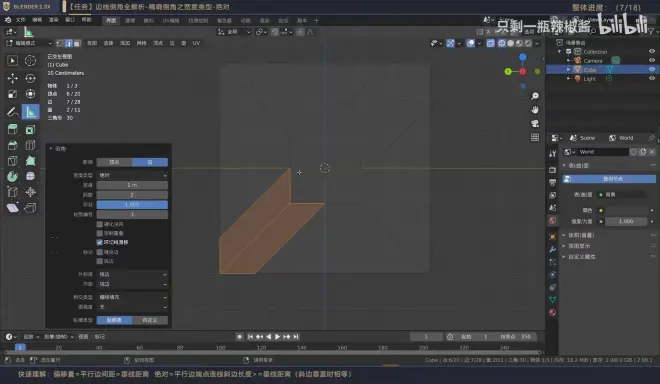Open the 相交类型 dropdown showing 栅格填充

tap(132, 297)
